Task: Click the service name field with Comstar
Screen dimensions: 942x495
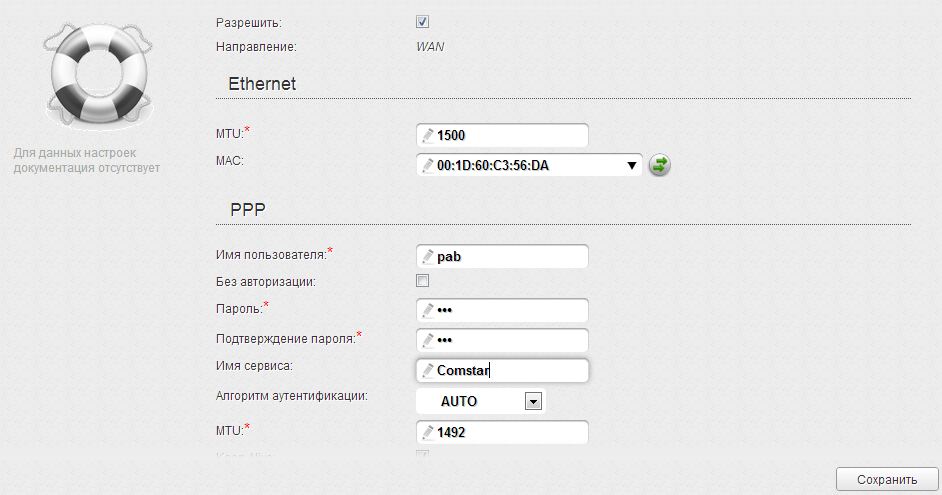Action: [510, 370]
